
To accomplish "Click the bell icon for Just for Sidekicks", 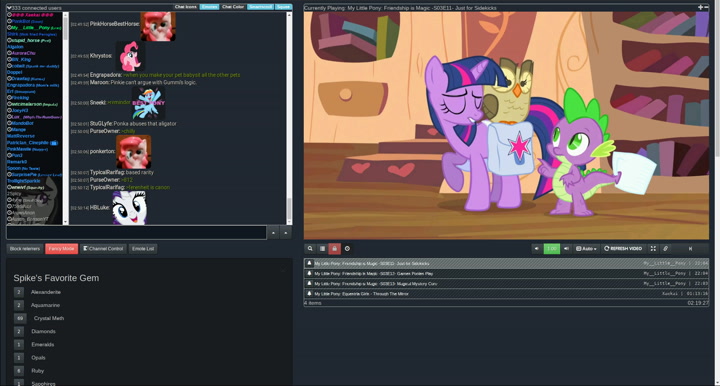I will (309, 263).
